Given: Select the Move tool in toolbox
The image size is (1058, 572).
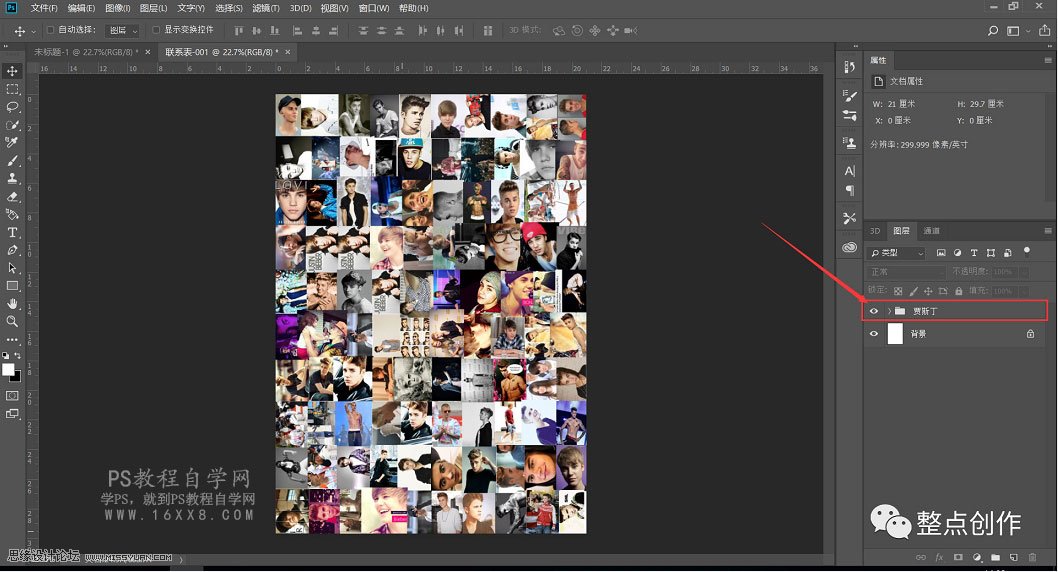Looking at the screenshot, I should pos(12,71).
